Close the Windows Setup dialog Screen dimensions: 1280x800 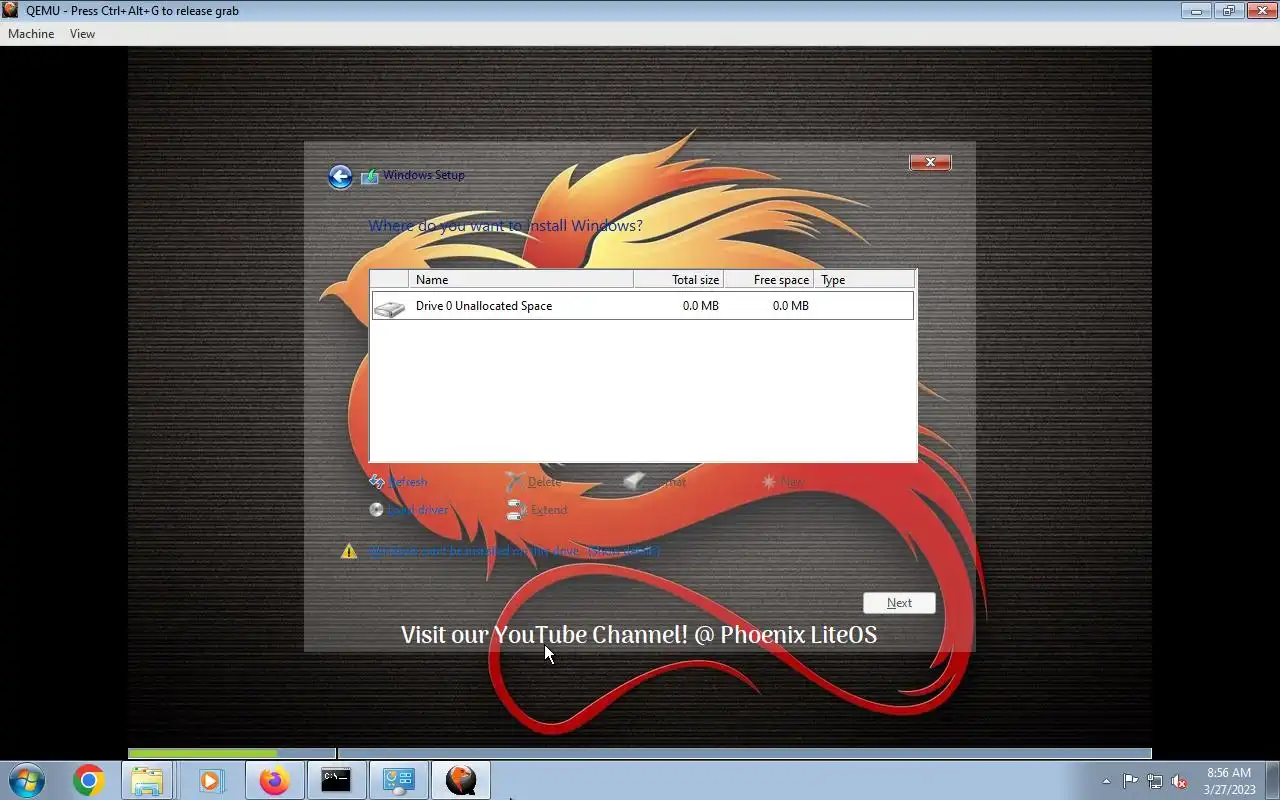930,162
